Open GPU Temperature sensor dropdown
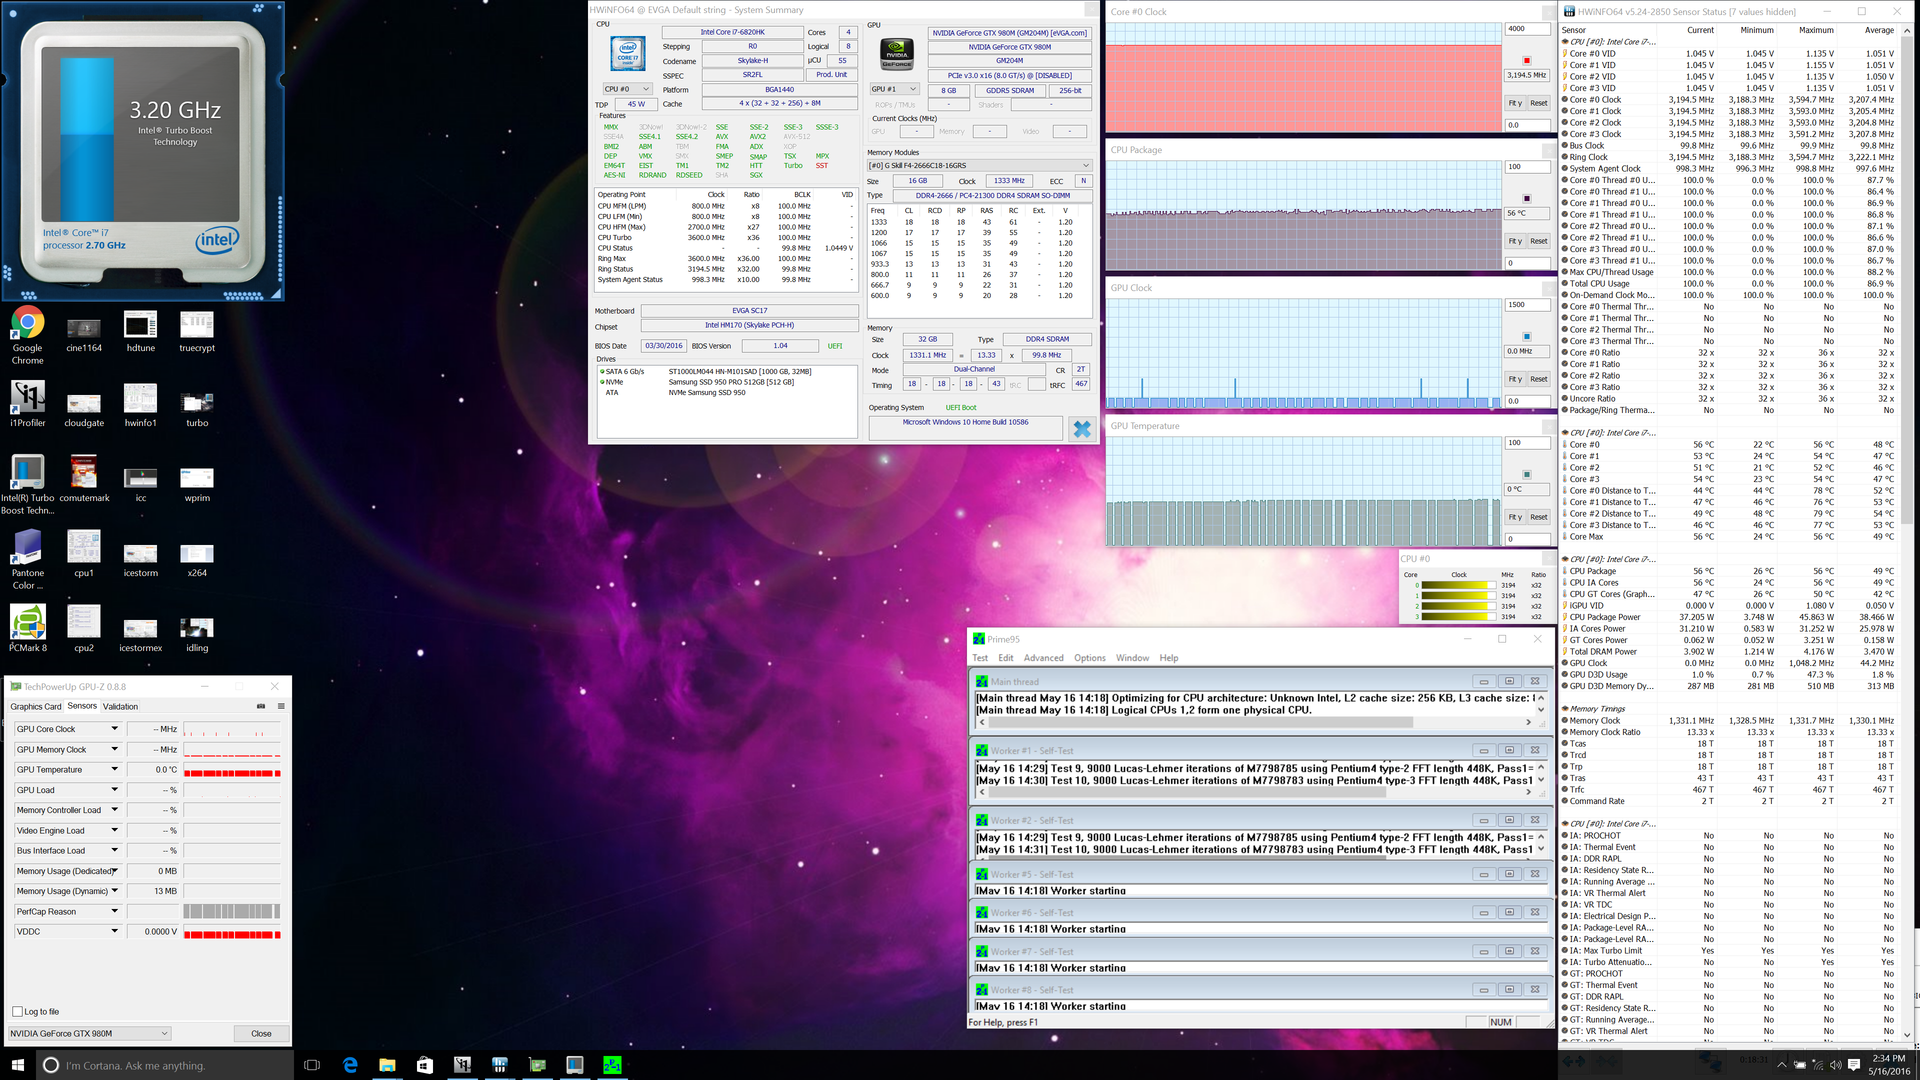This screenshot has width=1920, height=1080. click(114, 769)
